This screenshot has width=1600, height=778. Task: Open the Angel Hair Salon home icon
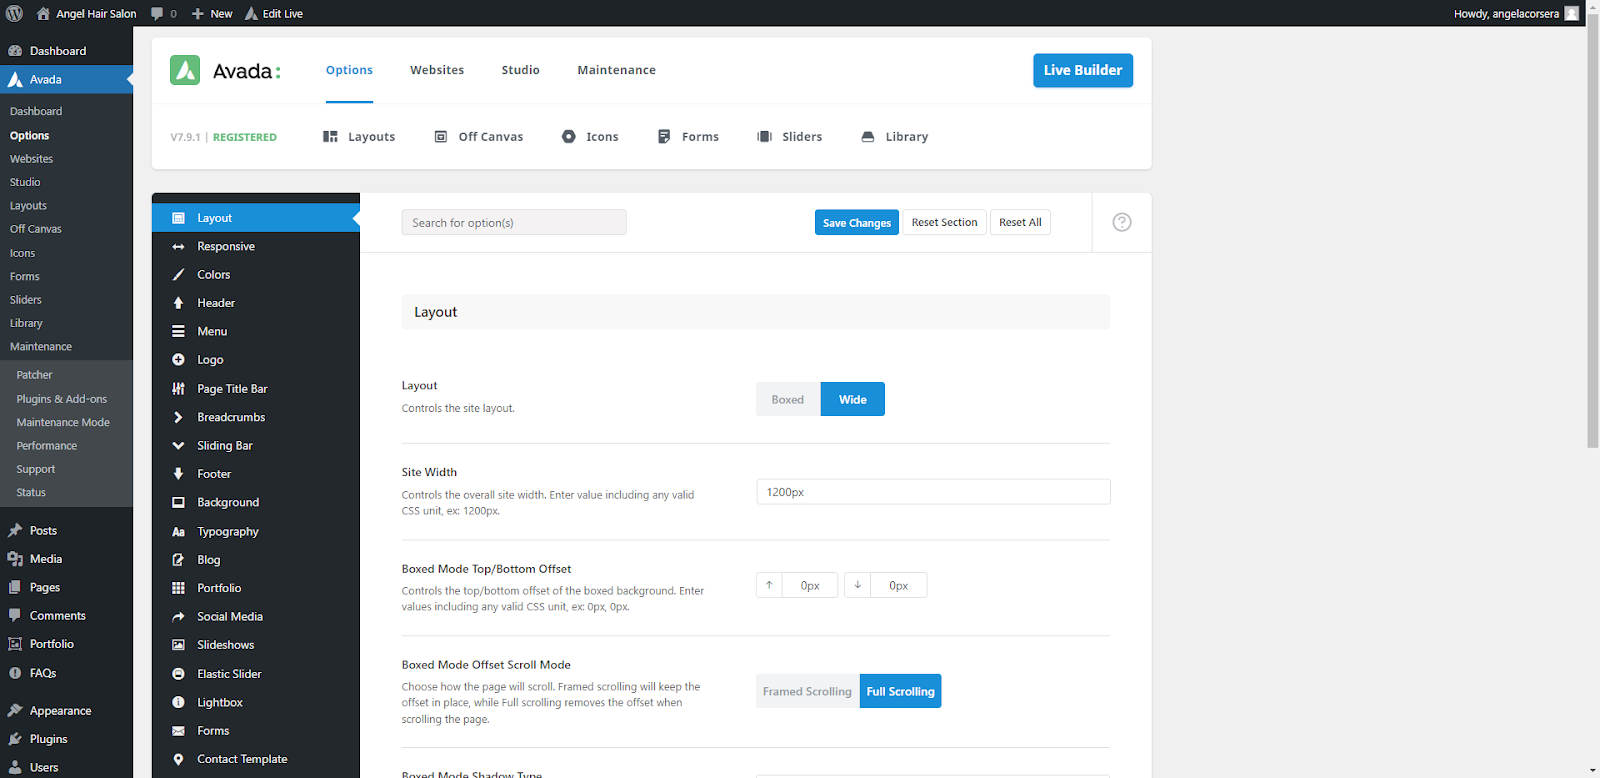[x=43, y=13]
